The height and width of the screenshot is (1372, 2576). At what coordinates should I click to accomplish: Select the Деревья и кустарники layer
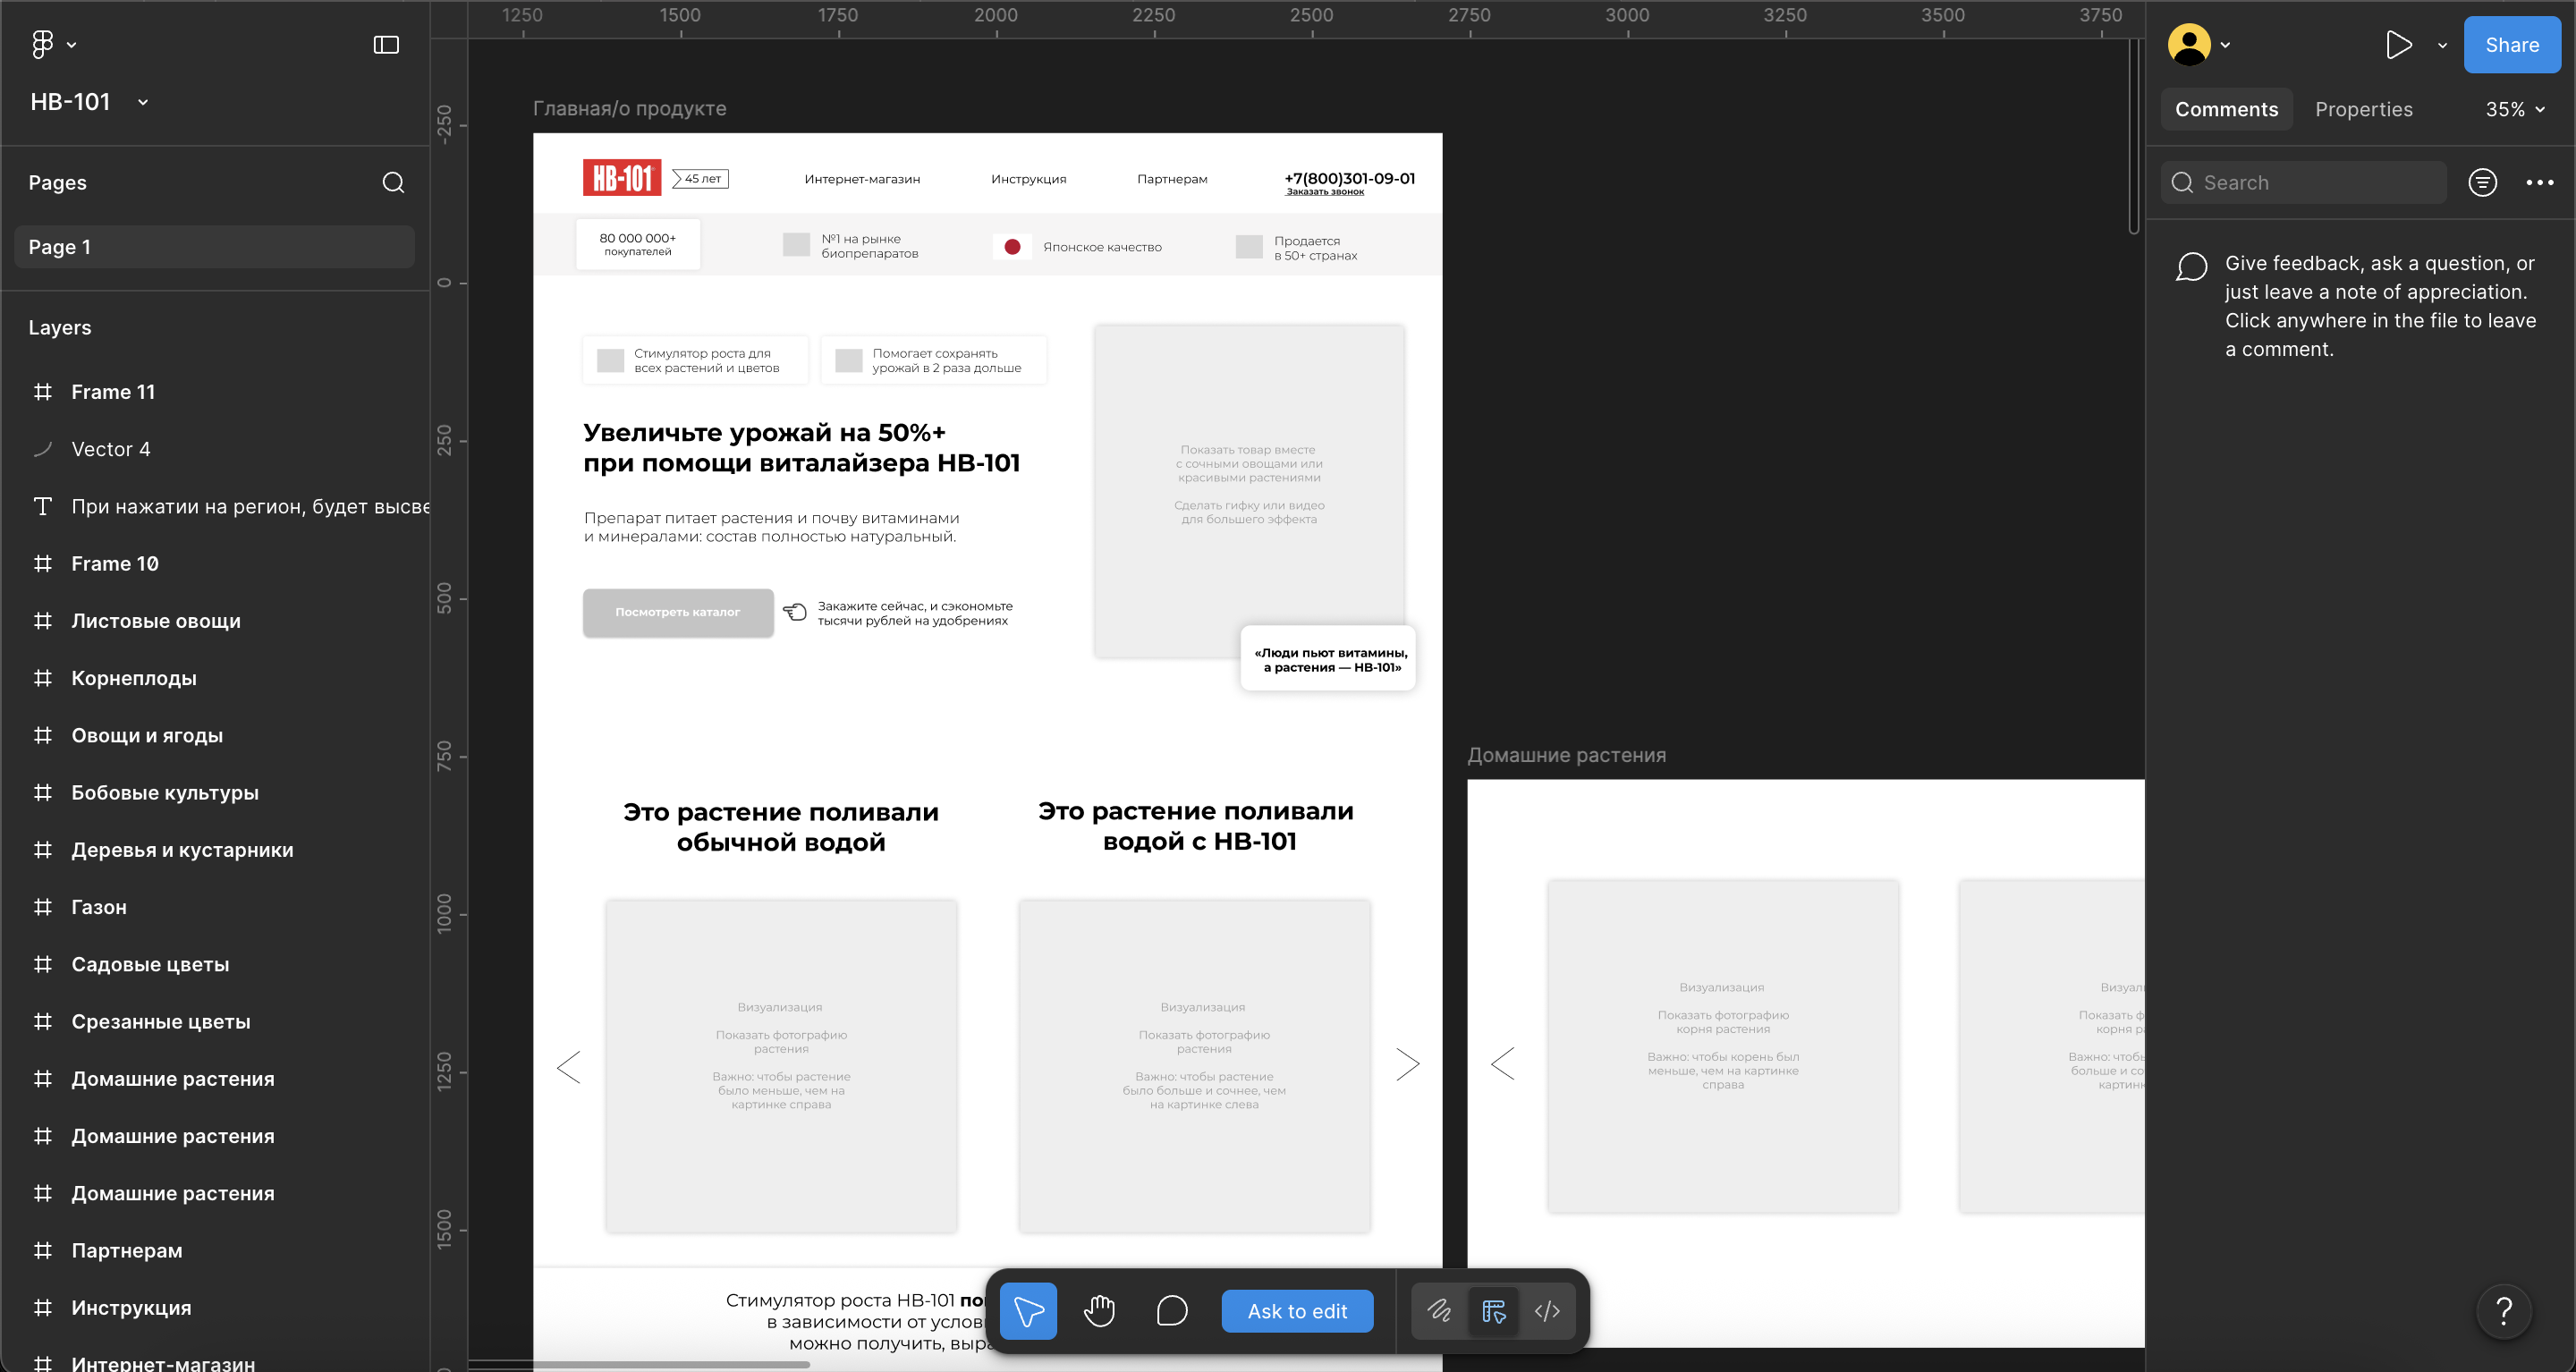tap(182, 850)
